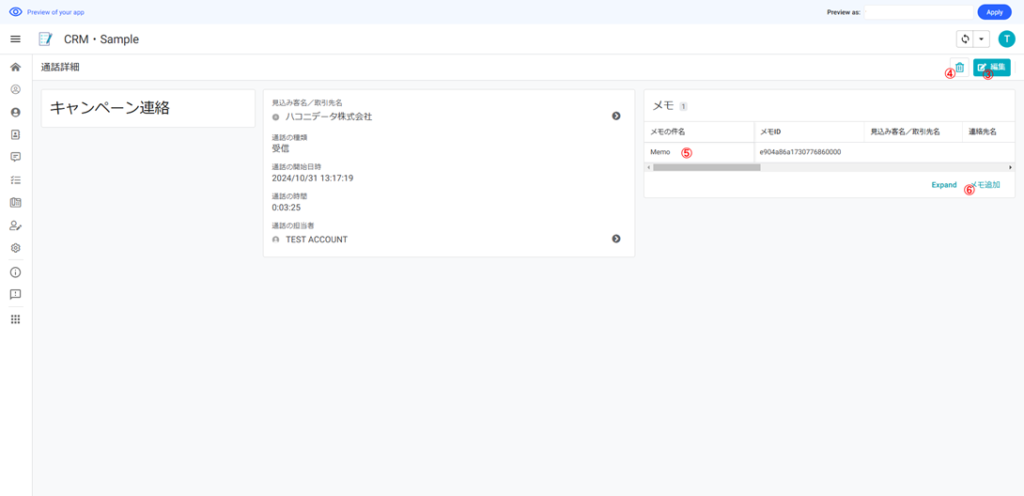
Task: Open the checklist tasks sidebar view
Action: coord(16,179)
